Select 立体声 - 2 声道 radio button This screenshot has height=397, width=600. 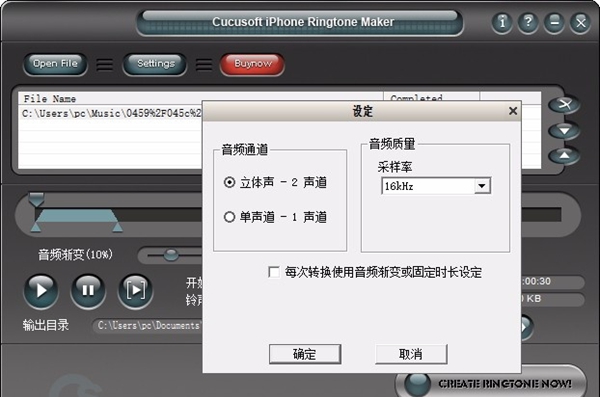(229, 182)
